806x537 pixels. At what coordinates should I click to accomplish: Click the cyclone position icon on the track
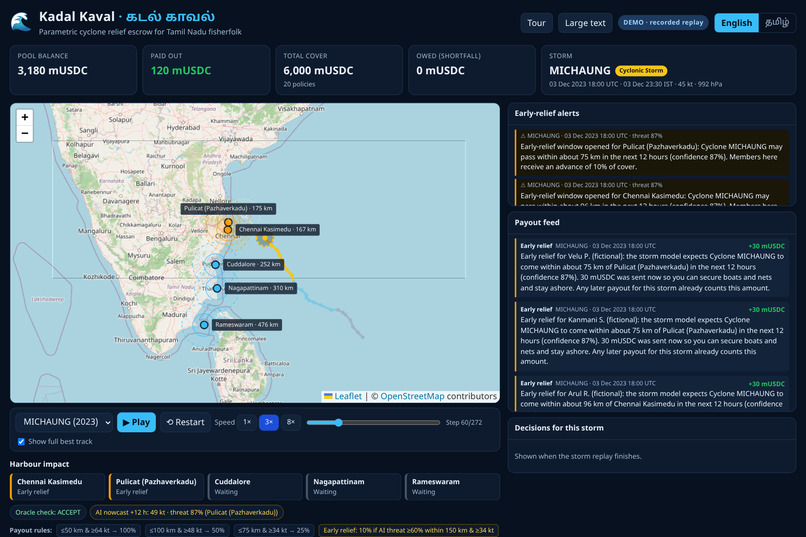tap(265, 238)
